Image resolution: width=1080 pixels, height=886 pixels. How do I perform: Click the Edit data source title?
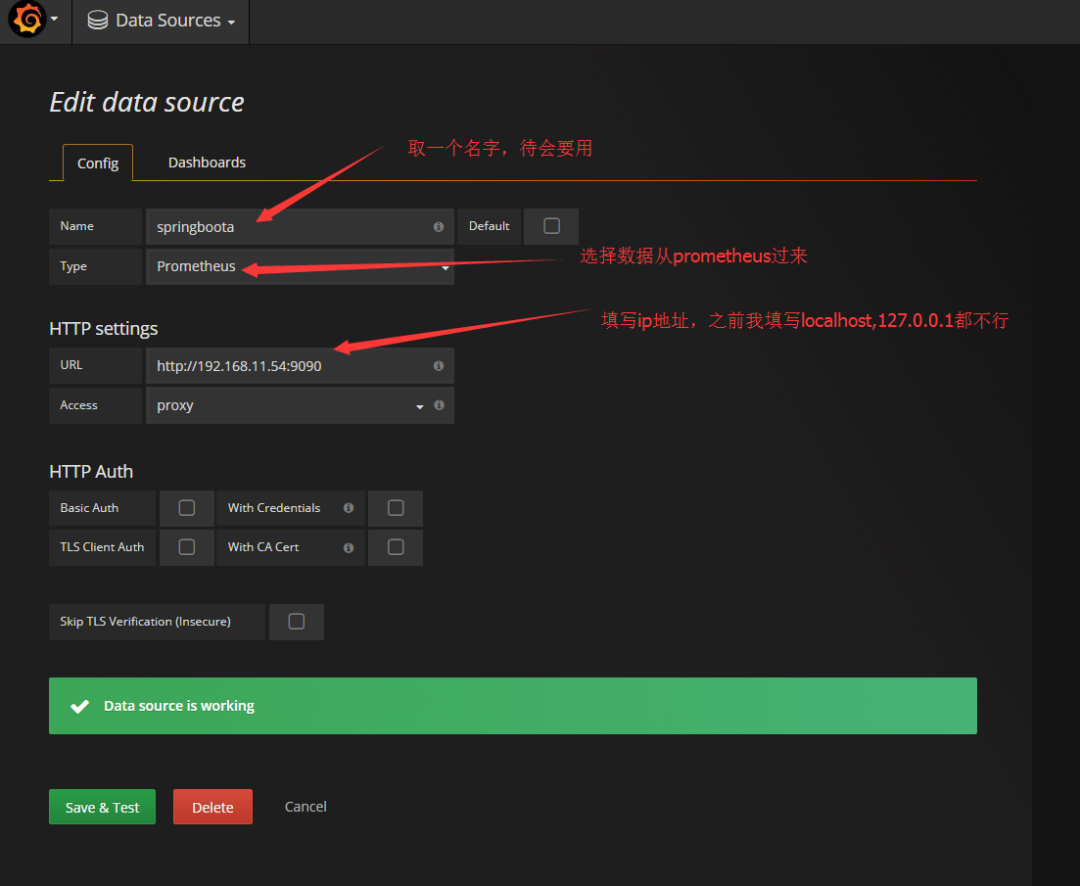(147, 103)
